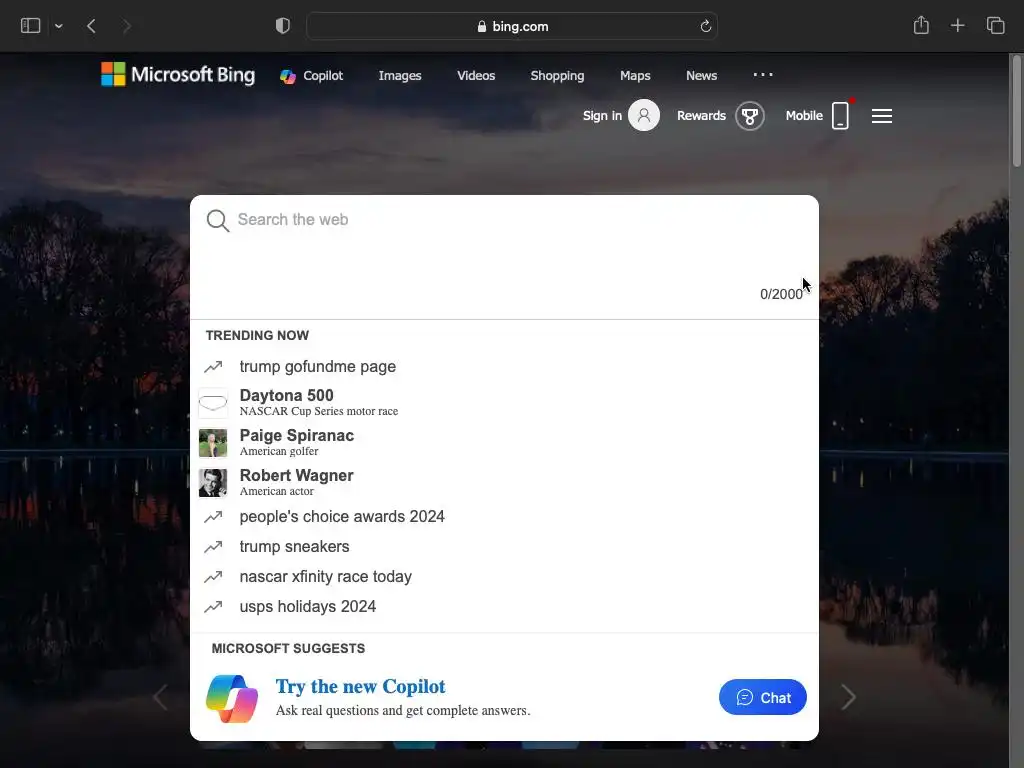Open the Images tab
Image resolution: width=1024 pixels, height=768 pixels.
click(x=400, y=76)
